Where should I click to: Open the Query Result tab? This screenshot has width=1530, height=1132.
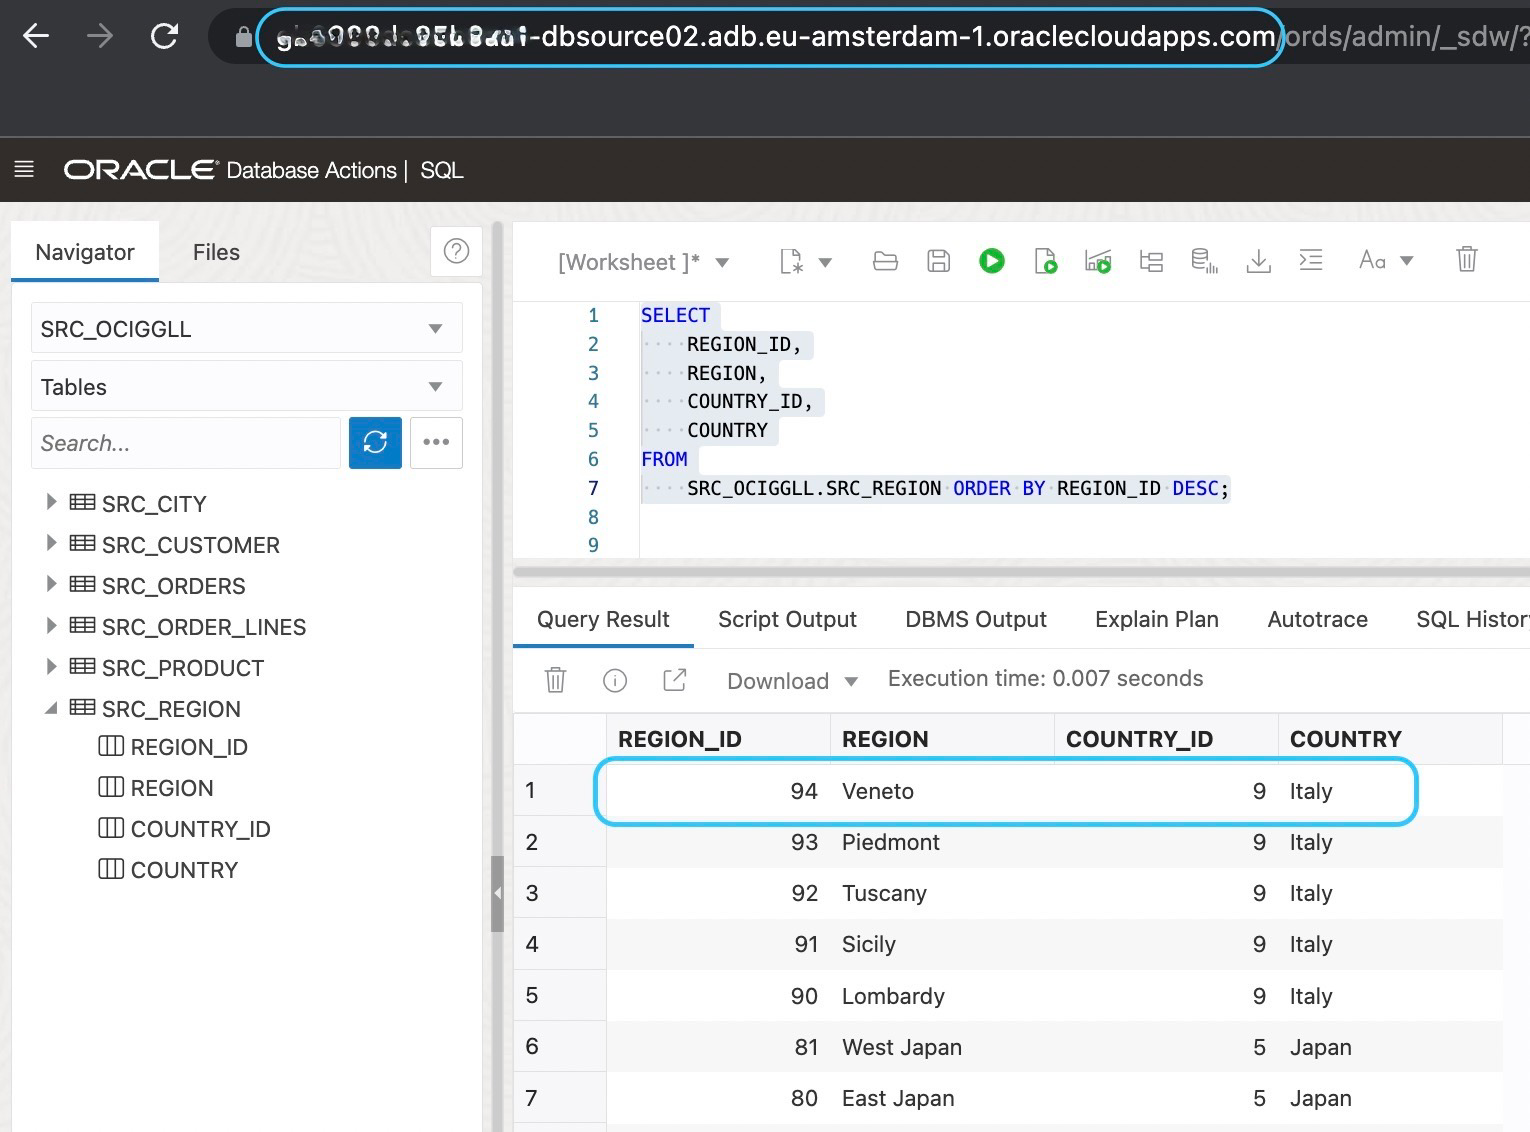point(603,619)
